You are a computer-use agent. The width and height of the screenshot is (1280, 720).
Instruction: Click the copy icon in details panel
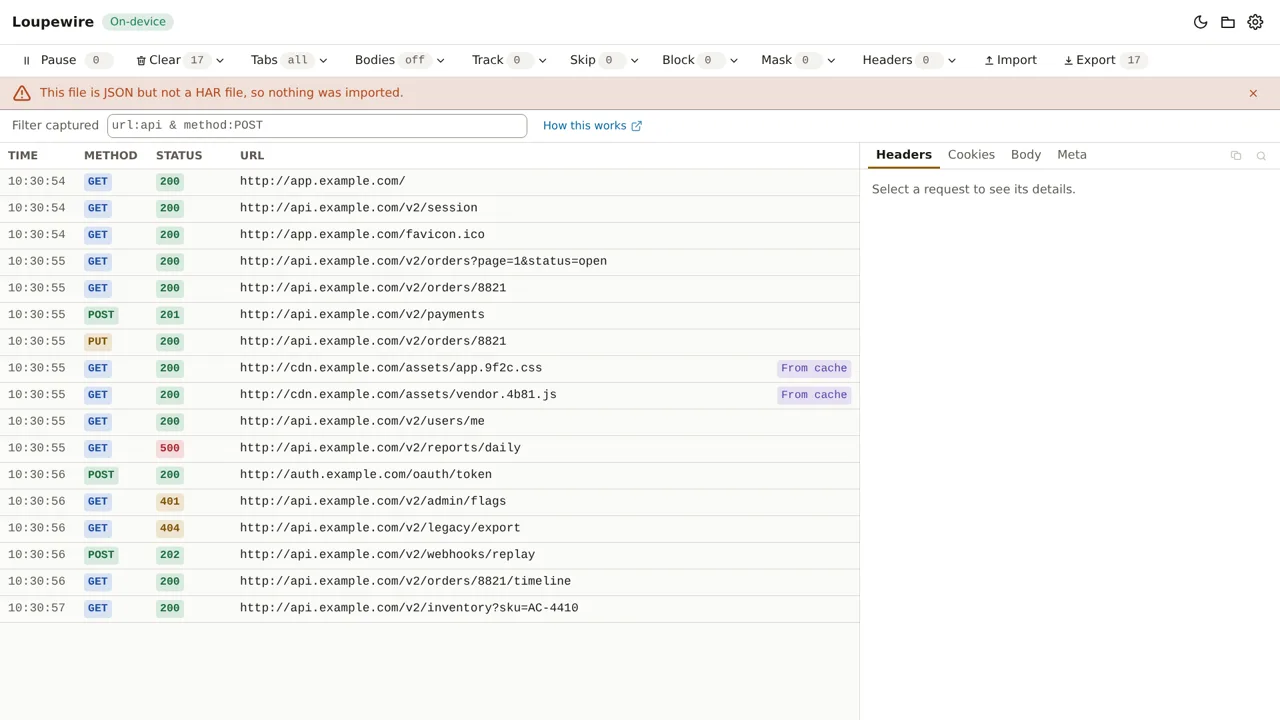(x=1236, y=155)
